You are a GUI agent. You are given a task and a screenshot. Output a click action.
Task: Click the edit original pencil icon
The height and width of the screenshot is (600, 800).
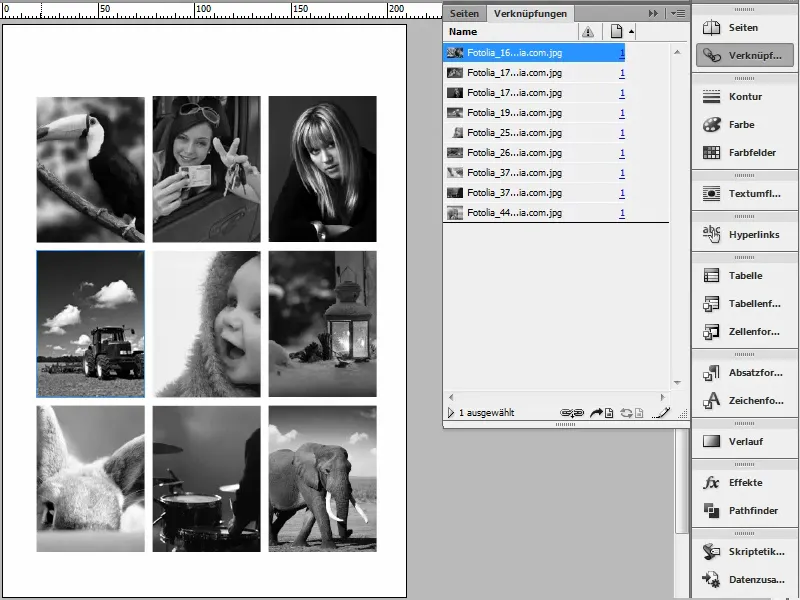[x=661, y=413]
